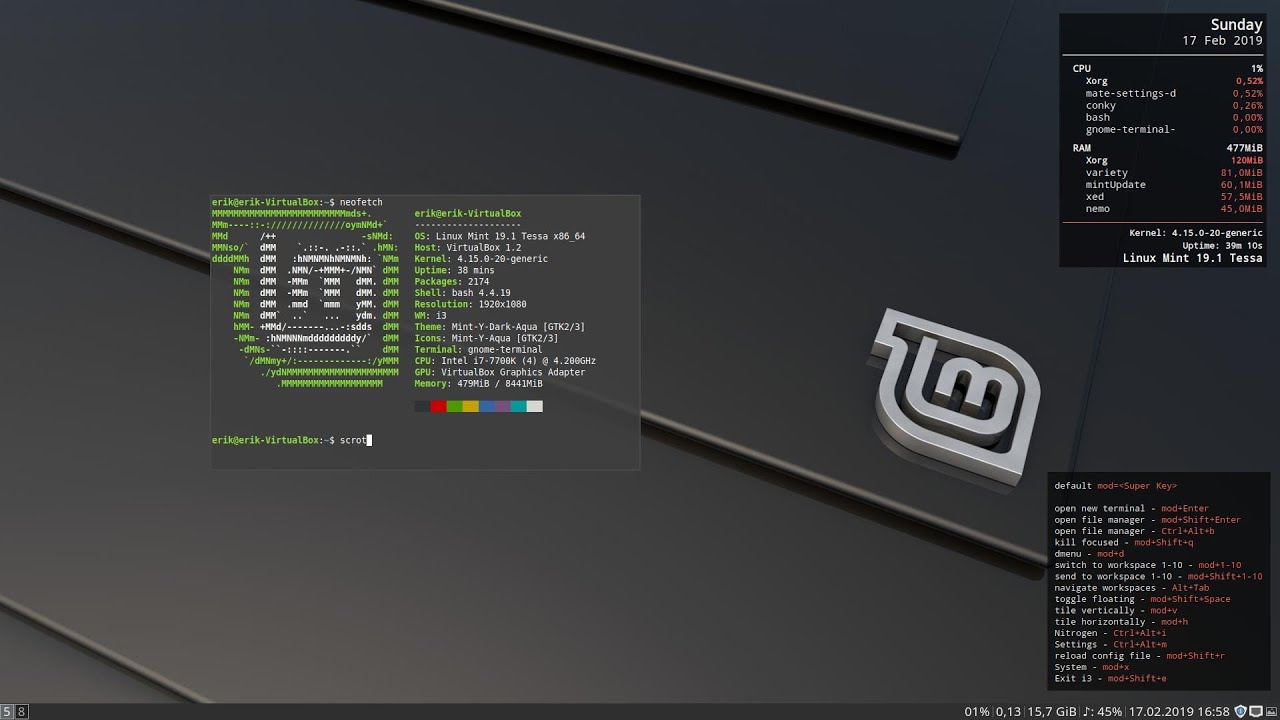
Task: Click the terminal prompt line with scrot
Action: click(x=292, y=440)
